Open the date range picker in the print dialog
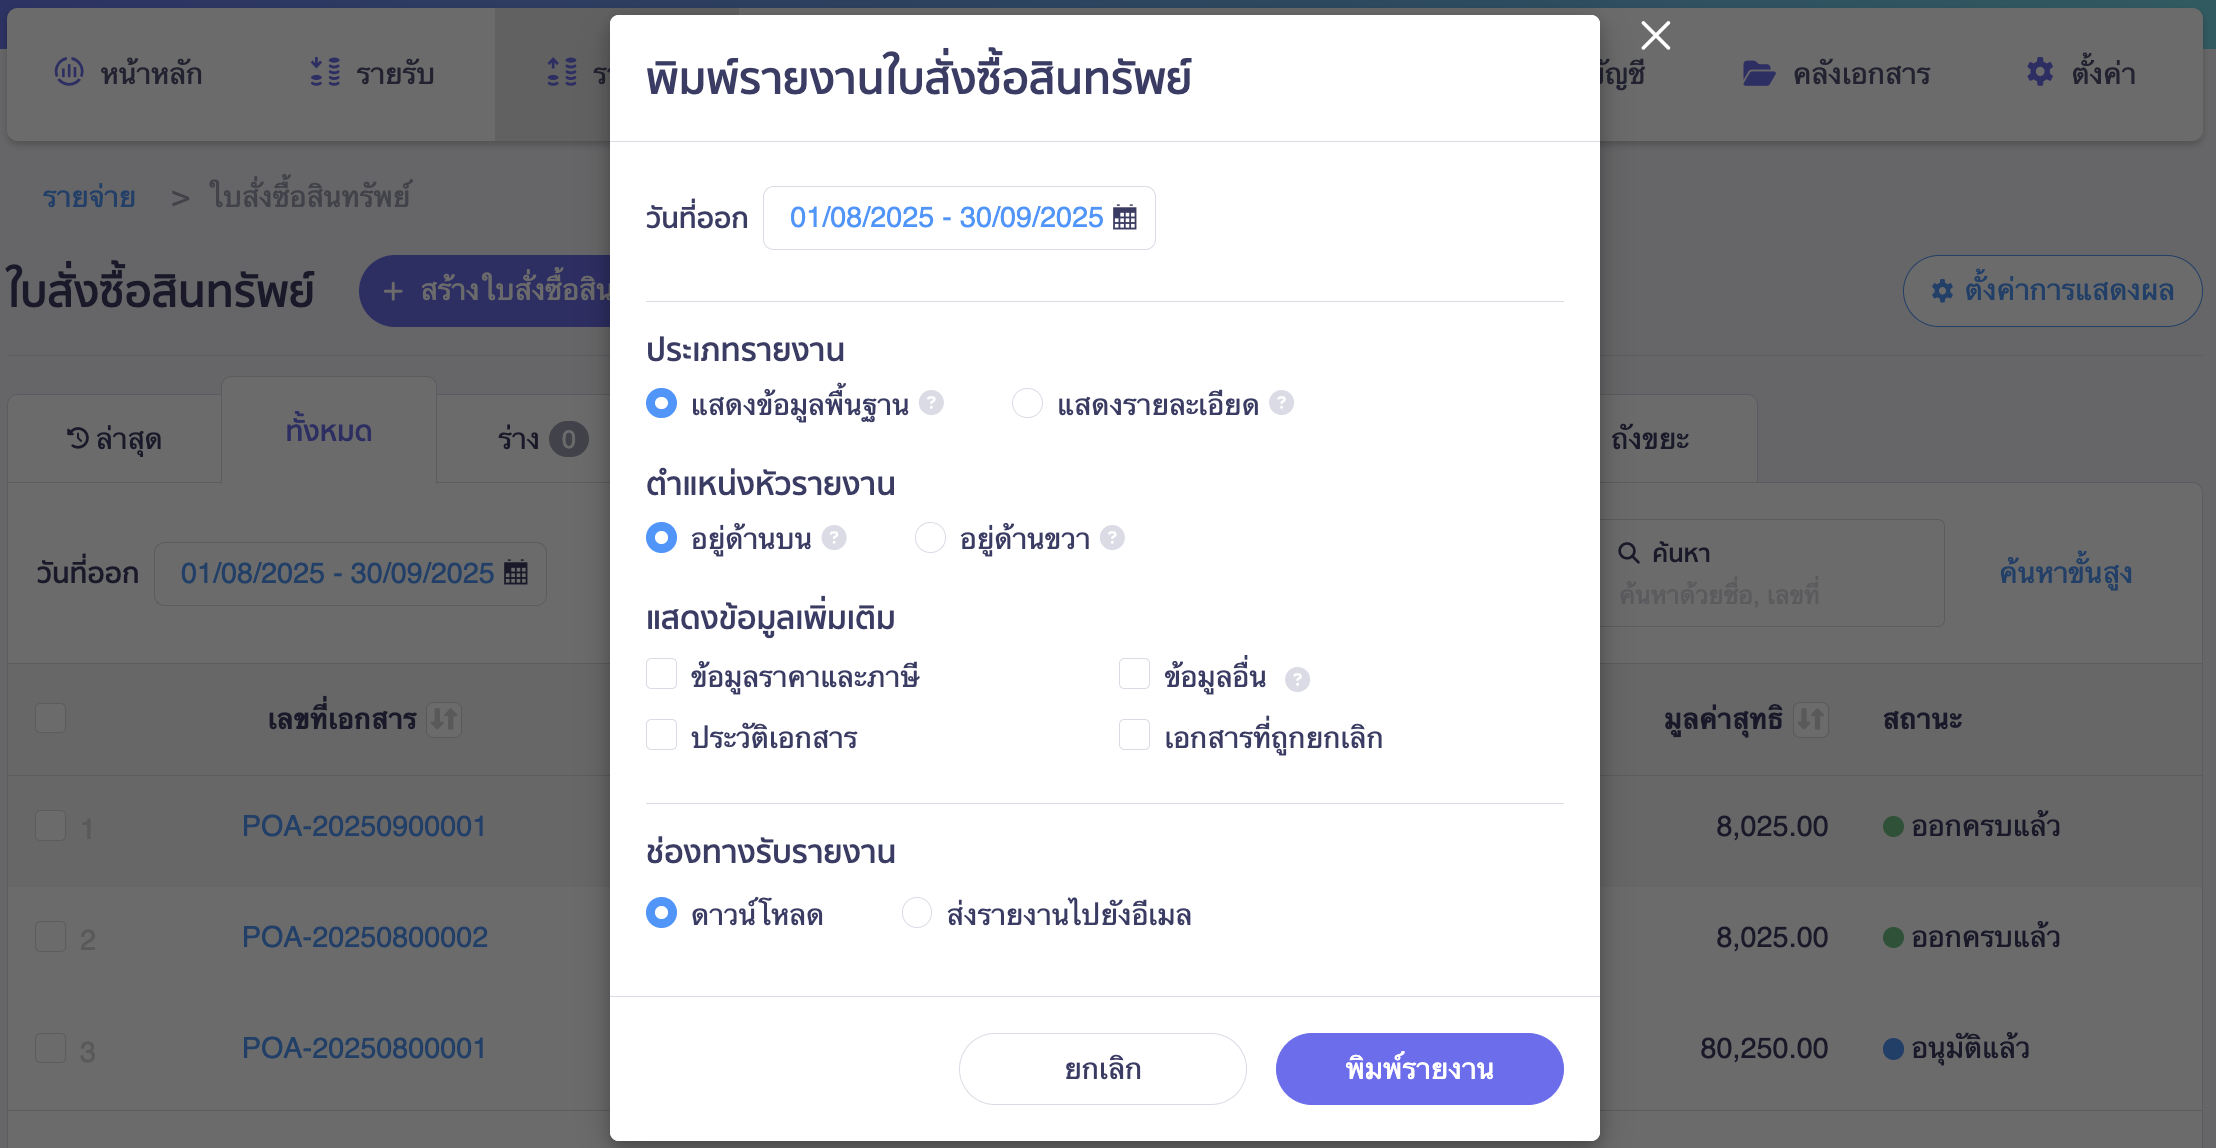 [x=958, y=218]
